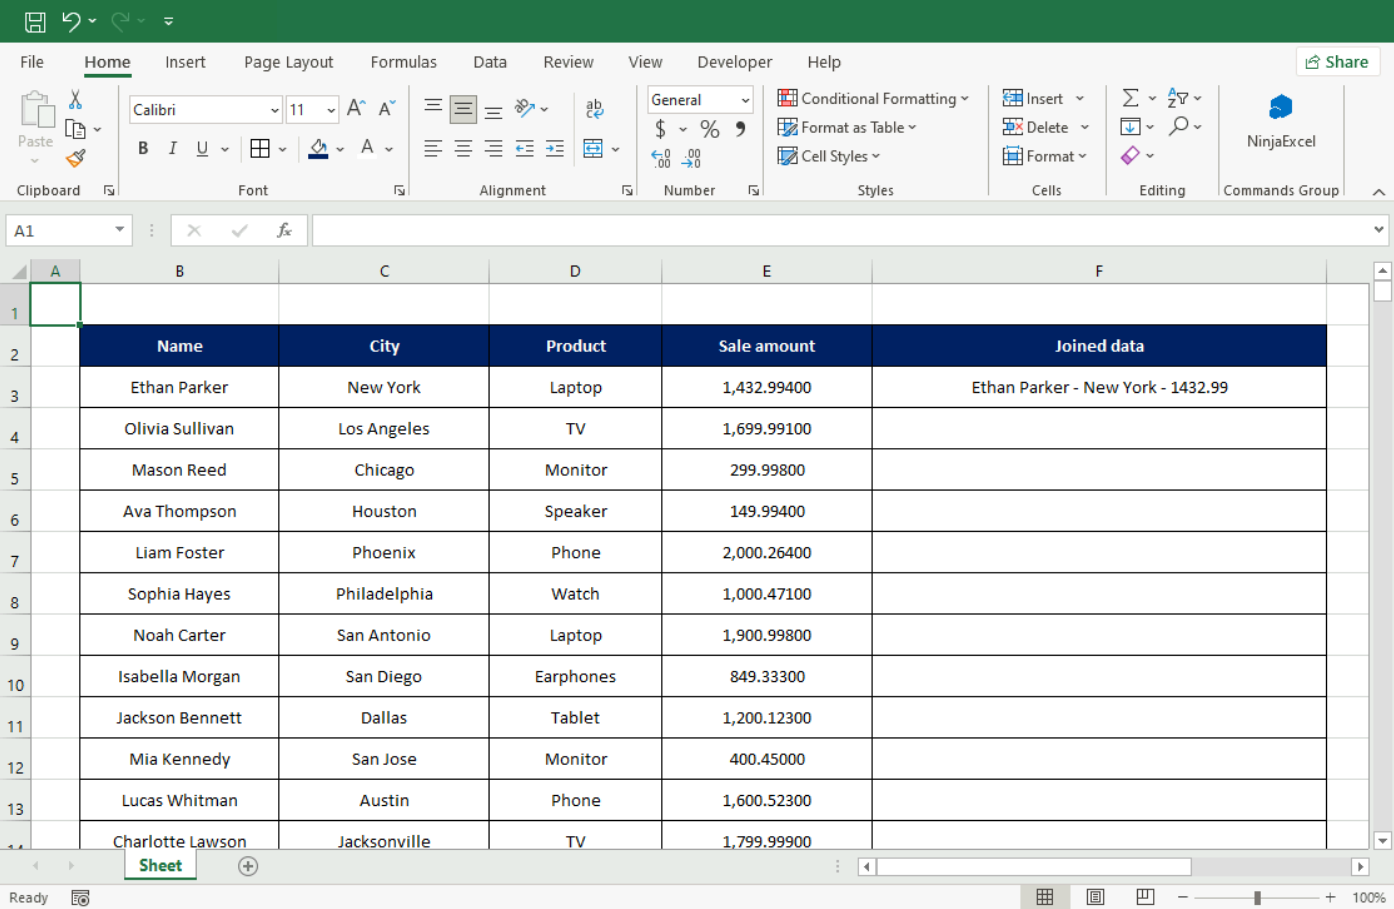The height and width of the screenshot is (909, 1394).
Task: Switch to the Formulas tab
Action: pyautogui.click(x=403, y=62)
